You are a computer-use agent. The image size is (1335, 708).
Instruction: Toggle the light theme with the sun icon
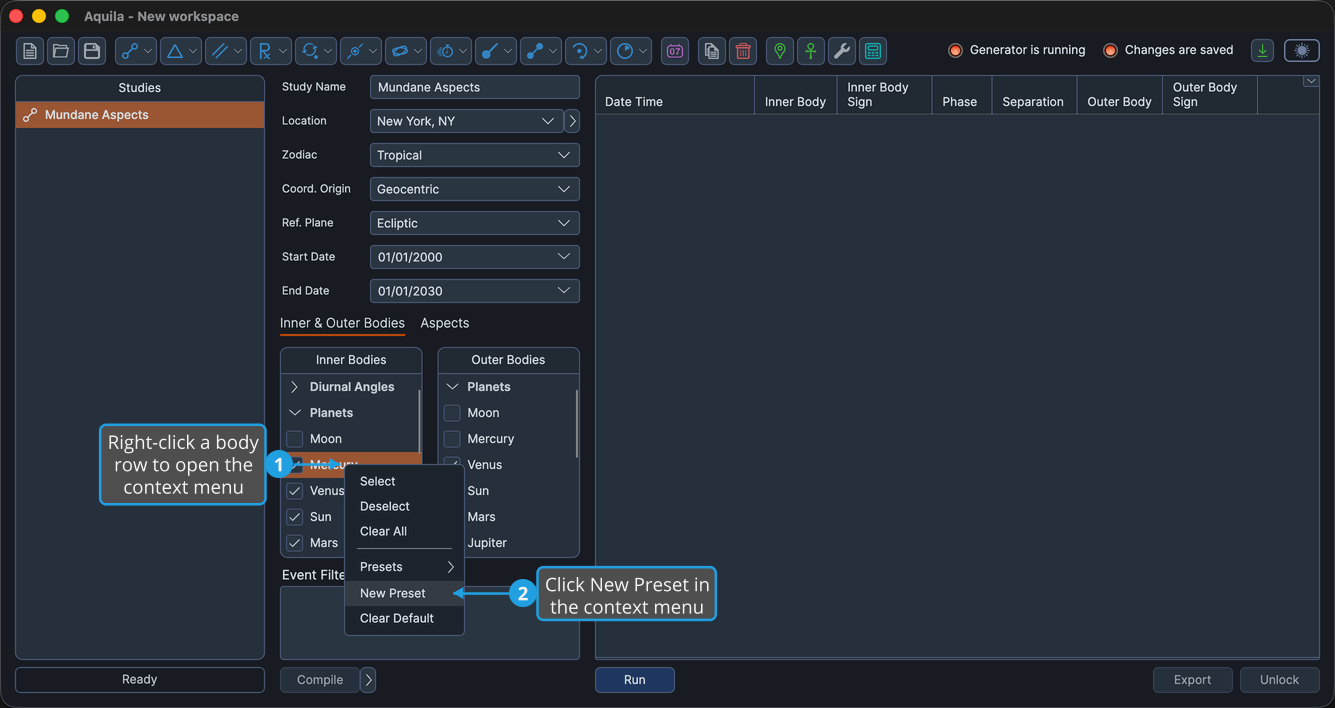[1302, 51]
